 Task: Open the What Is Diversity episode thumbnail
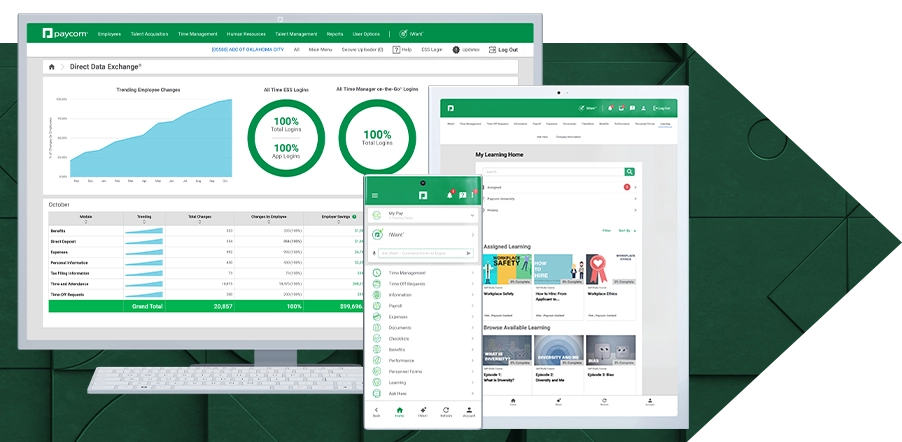pyautogui.click(x=507, y=350)
